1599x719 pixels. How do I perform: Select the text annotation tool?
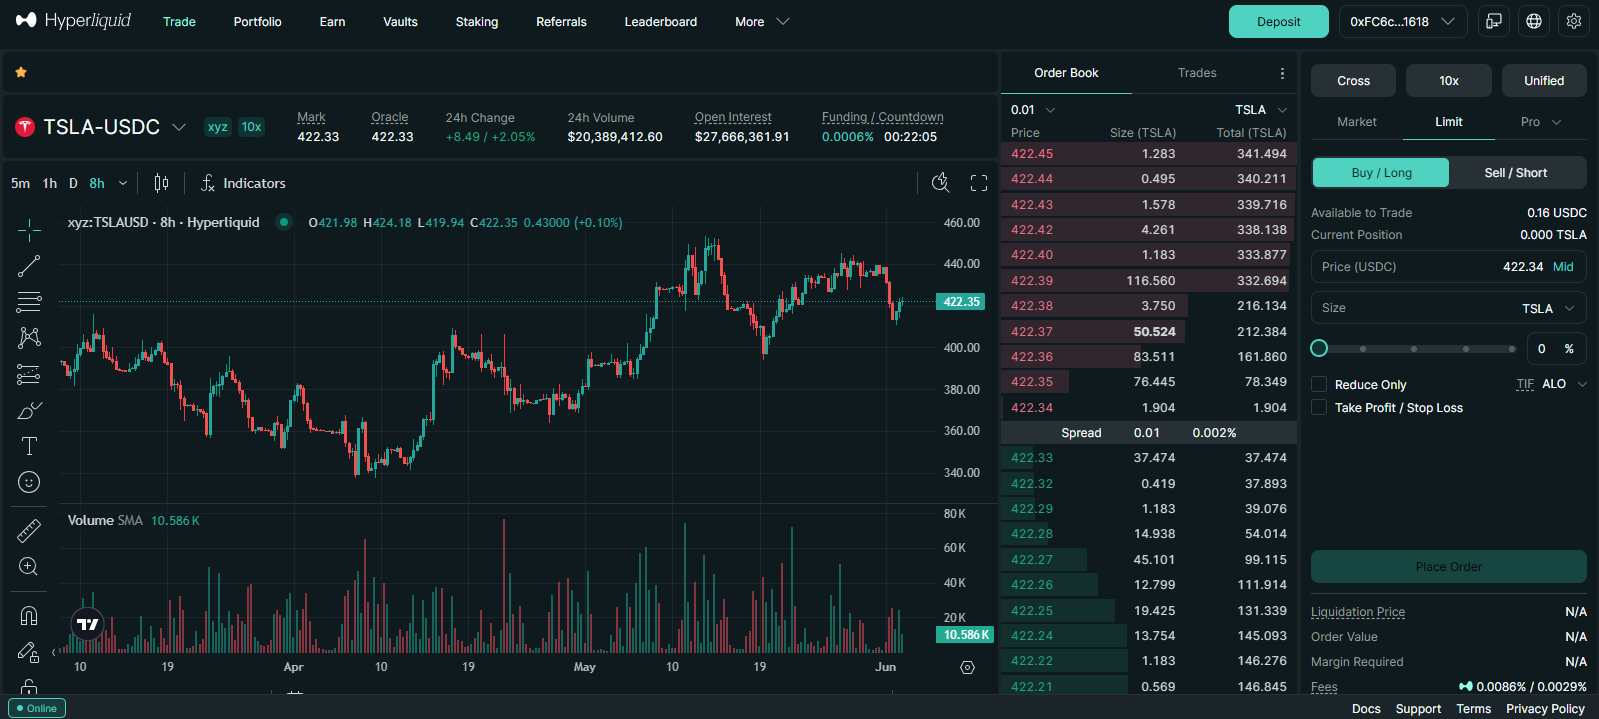(x=29, y=446)
